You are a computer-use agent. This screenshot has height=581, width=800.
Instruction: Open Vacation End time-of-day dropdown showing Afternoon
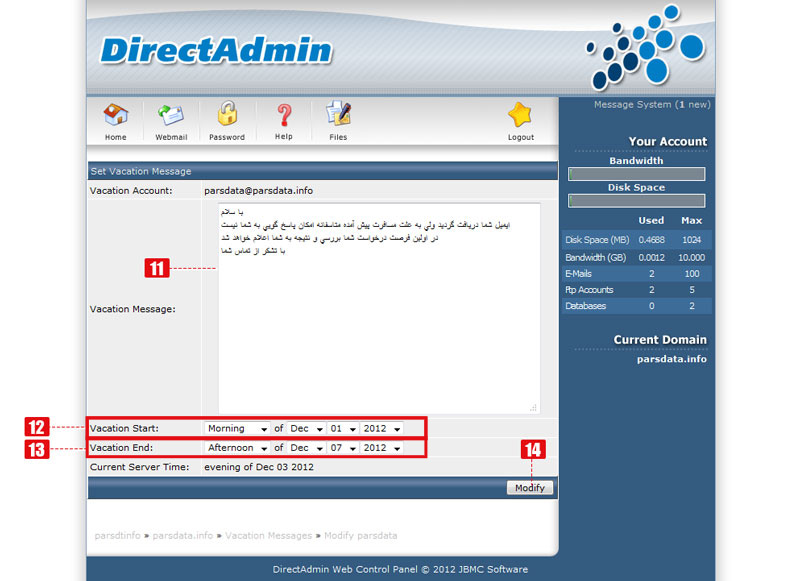pyautogui.click(x=237, y=448)
